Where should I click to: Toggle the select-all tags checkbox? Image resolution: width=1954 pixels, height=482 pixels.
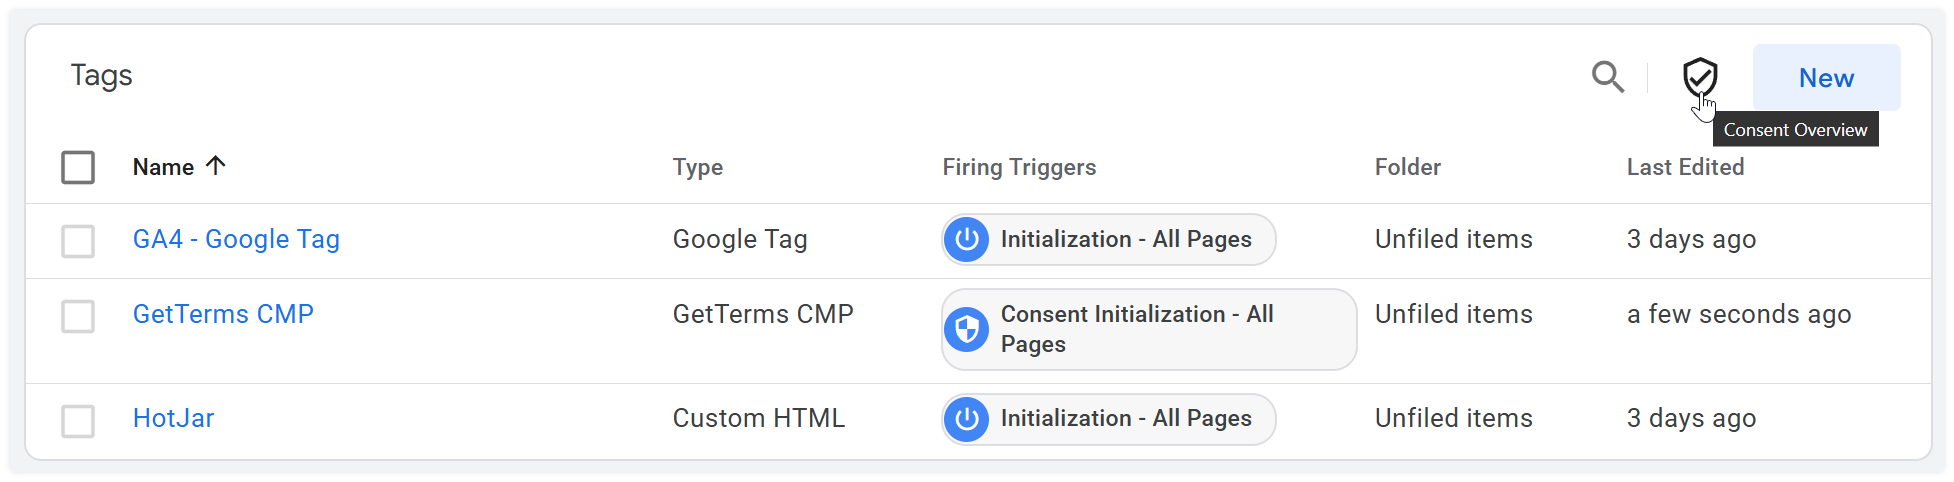pos(78,167)
